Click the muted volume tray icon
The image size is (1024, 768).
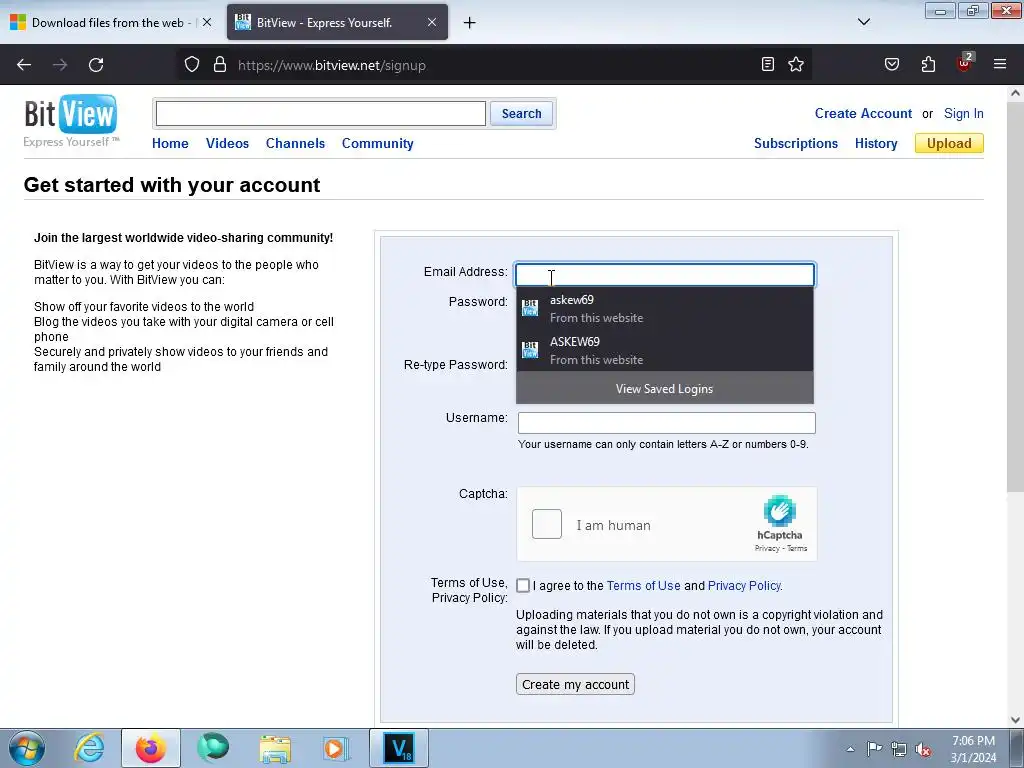(x=923, y=749)
